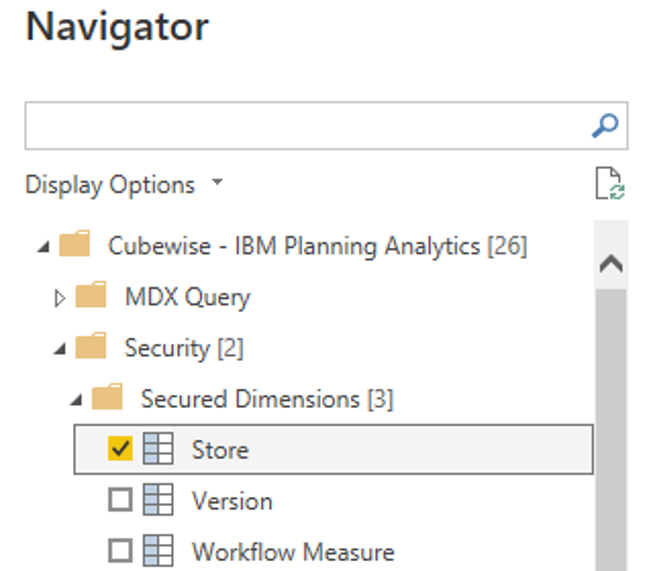
Task: Uncheck the Store checkbox
Action: (x=120, y=448)
